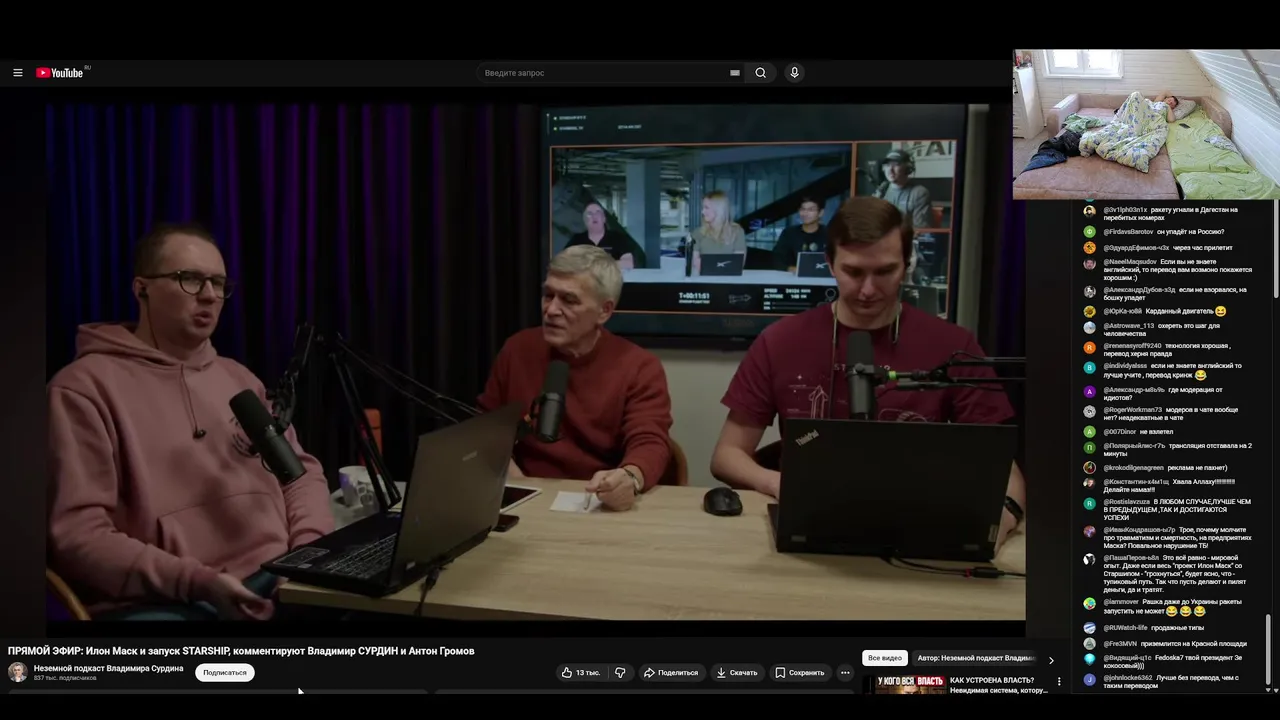Open the video title about STARSHIP launch

(x=241, y=651)
